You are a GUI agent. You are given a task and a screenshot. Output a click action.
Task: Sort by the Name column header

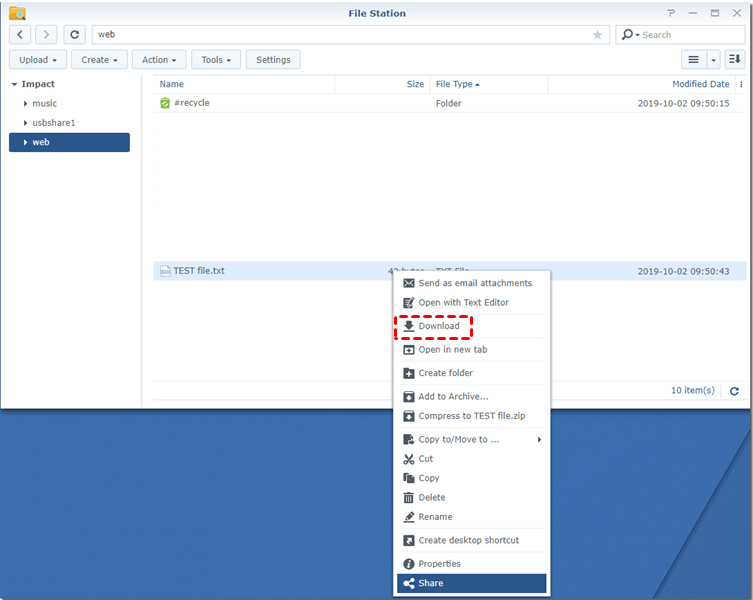244,84
